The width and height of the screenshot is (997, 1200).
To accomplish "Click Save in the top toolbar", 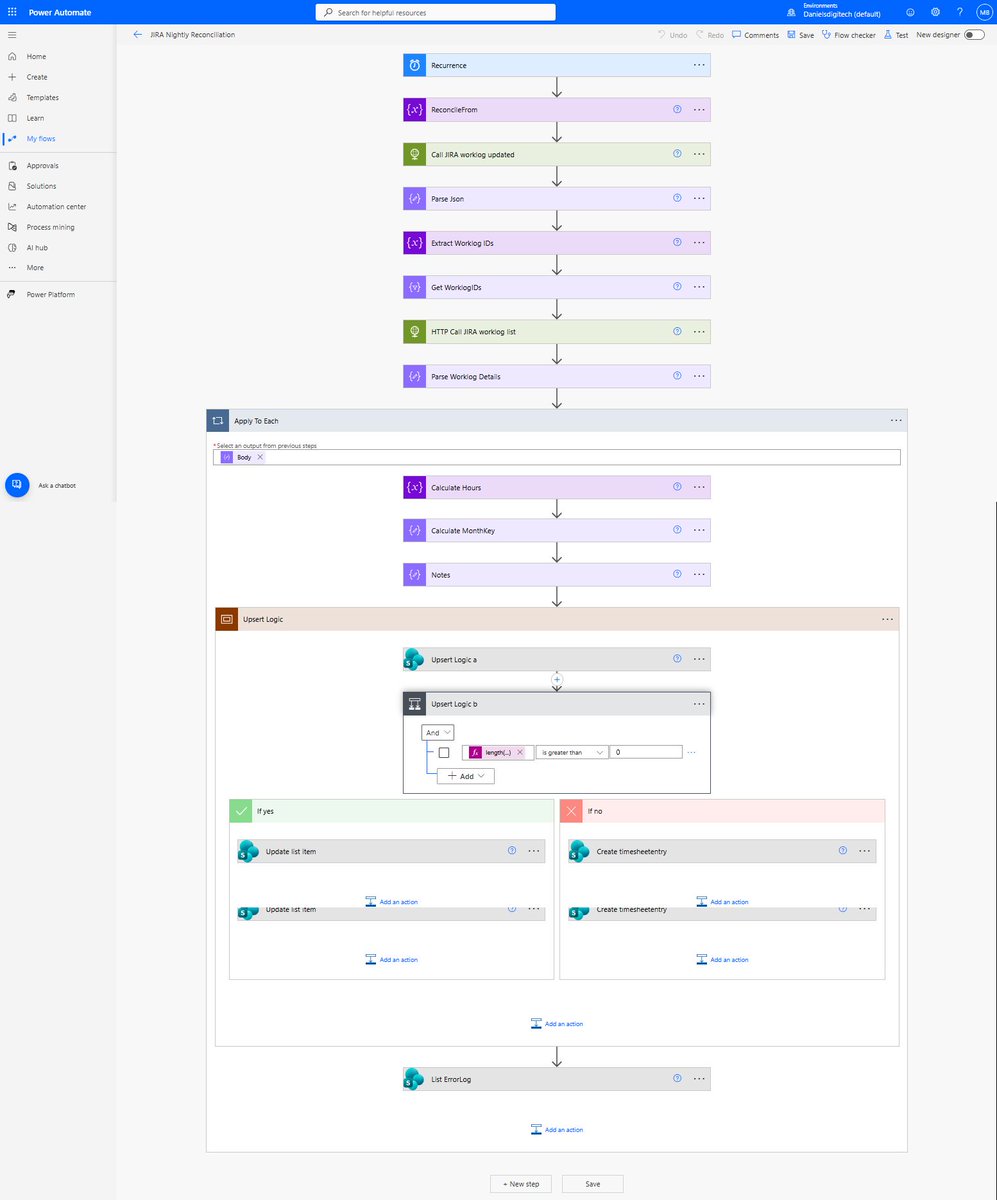I will (x=800, y=34).
